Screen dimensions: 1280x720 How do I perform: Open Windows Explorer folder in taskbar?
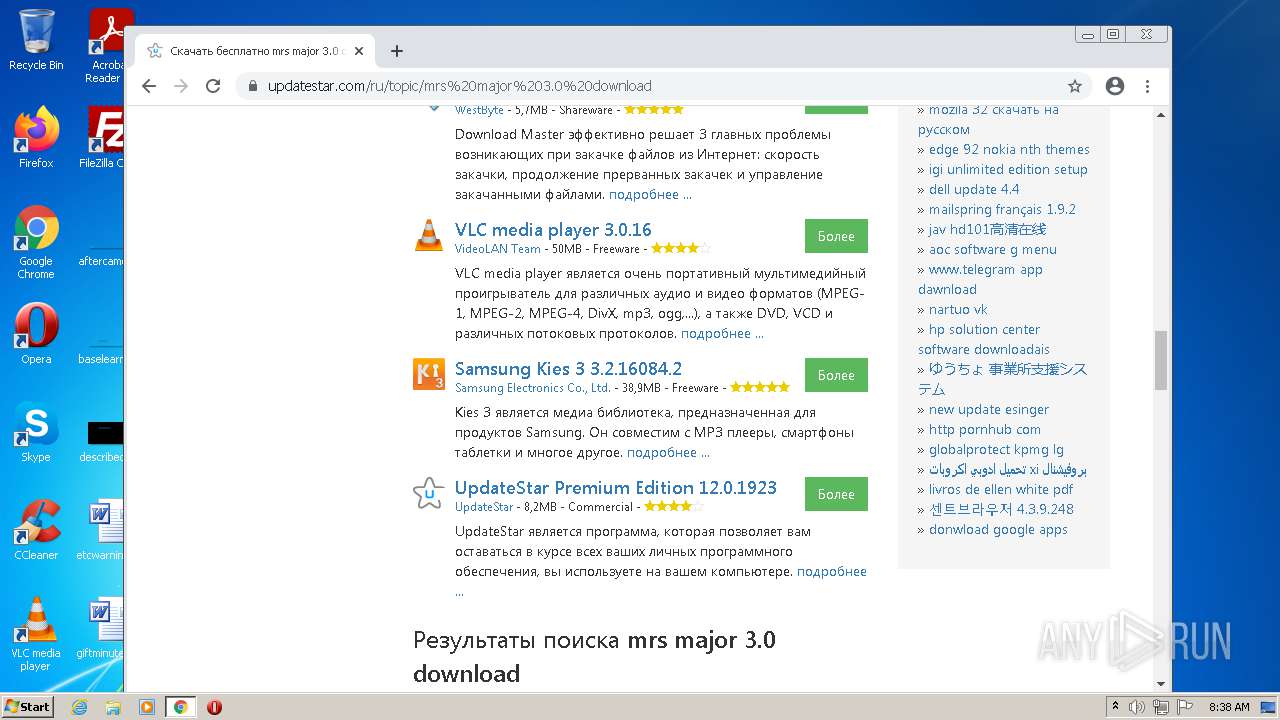pos(113,707)
